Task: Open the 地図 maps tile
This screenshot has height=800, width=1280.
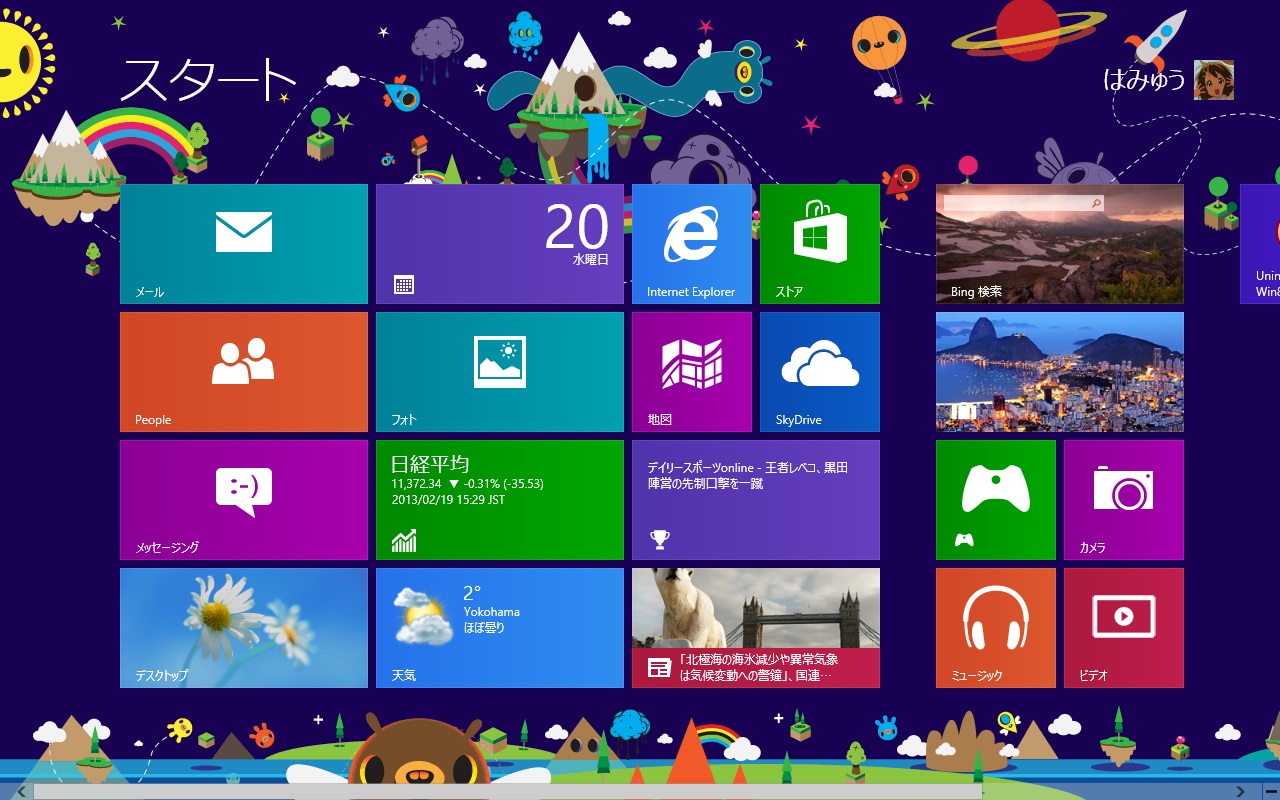Action: pyautogui.click(x=692, y=372)
